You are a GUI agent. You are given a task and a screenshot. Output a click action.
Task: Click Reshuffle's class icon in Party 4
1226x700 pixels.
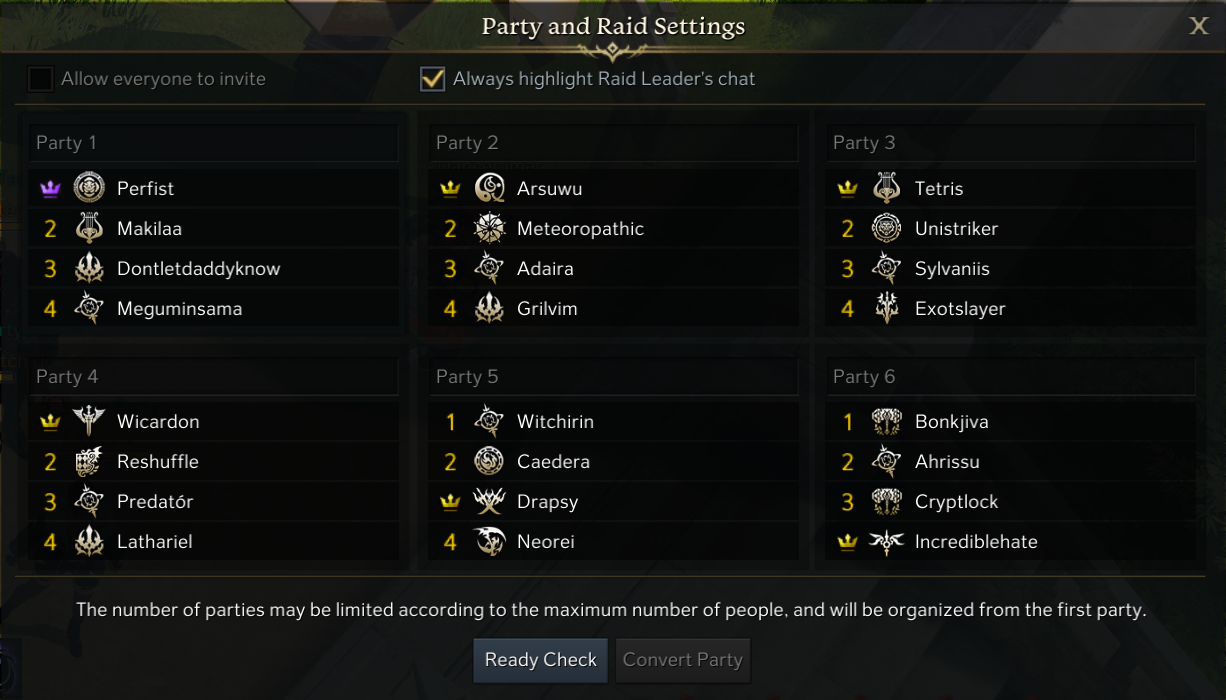click(x=89, y=462)
